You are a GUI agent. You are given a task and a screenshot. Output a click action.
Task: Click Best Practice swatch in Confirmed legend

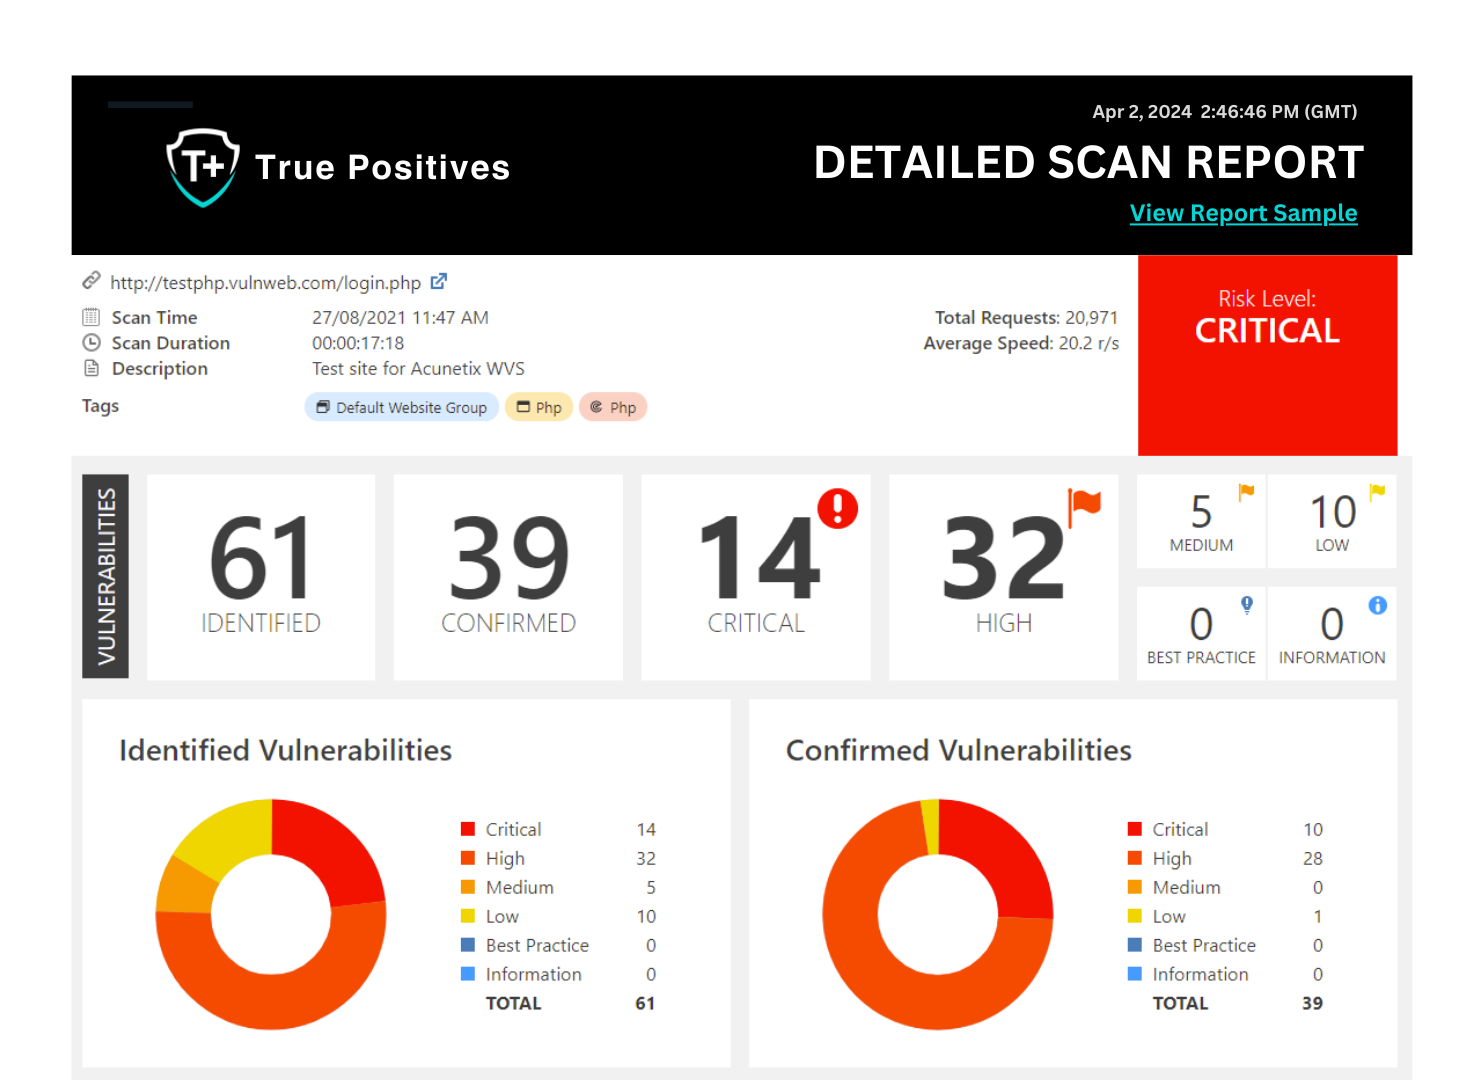[1135, 945]
